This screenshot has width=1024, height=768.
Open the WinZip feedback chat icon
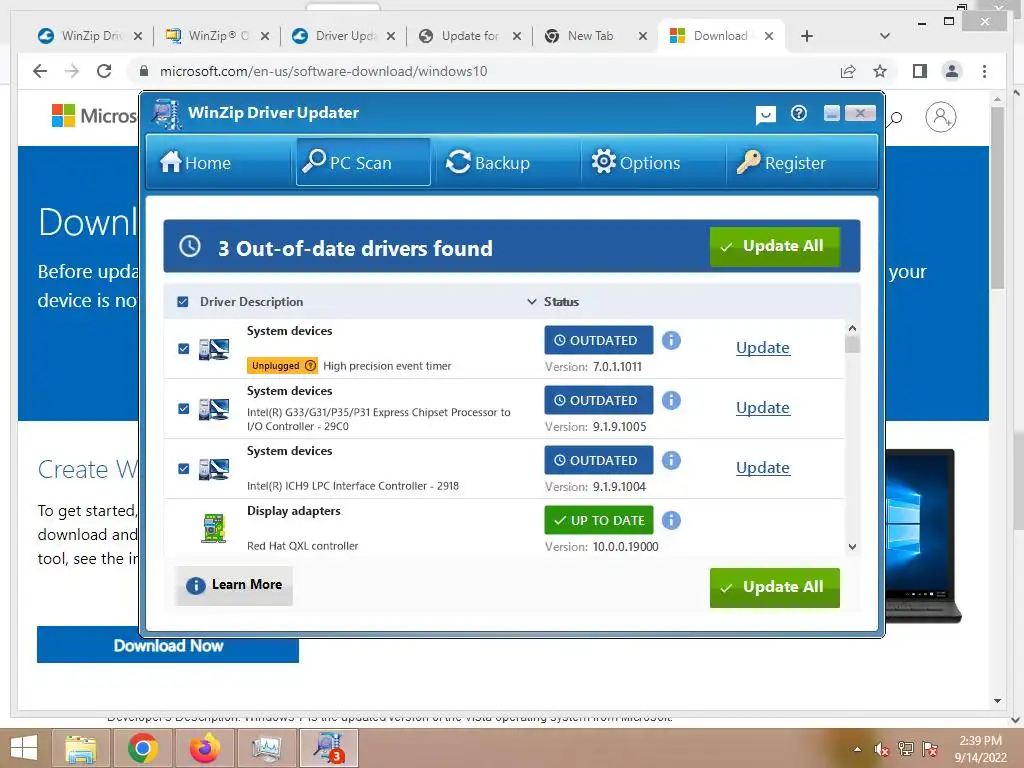(x=765, y=115)
